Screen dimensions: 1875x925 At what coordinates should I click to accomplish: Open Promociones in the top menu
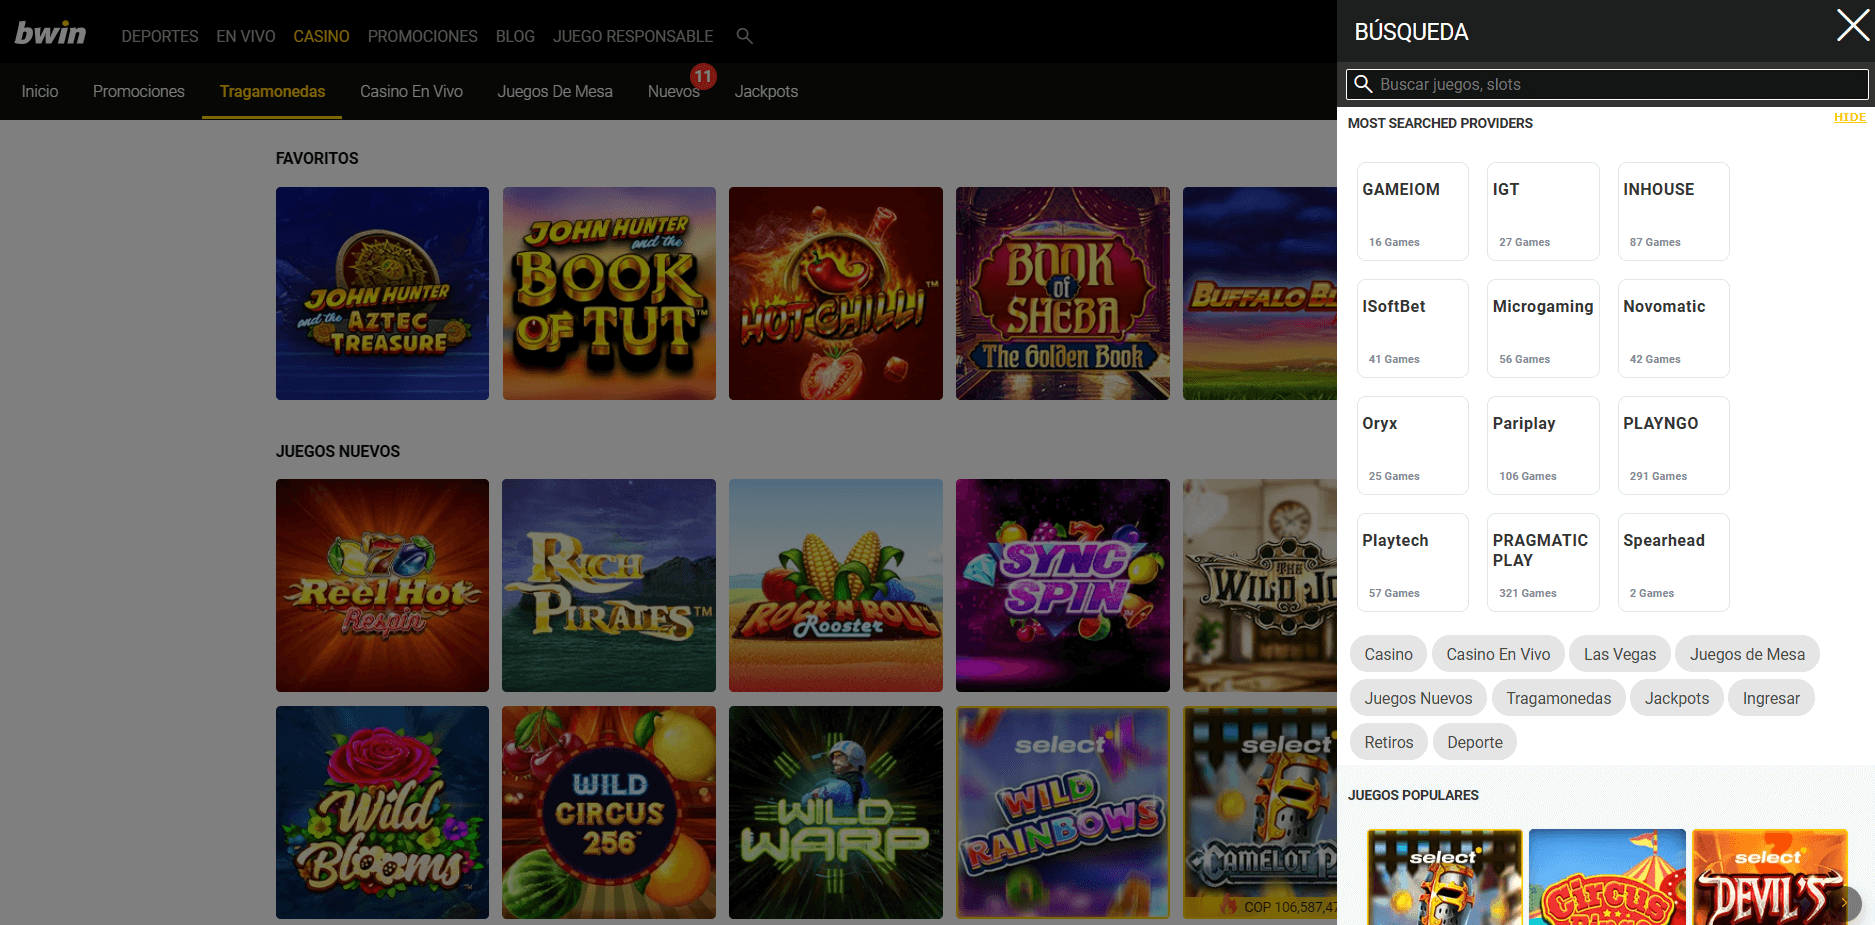coord(422,36)
